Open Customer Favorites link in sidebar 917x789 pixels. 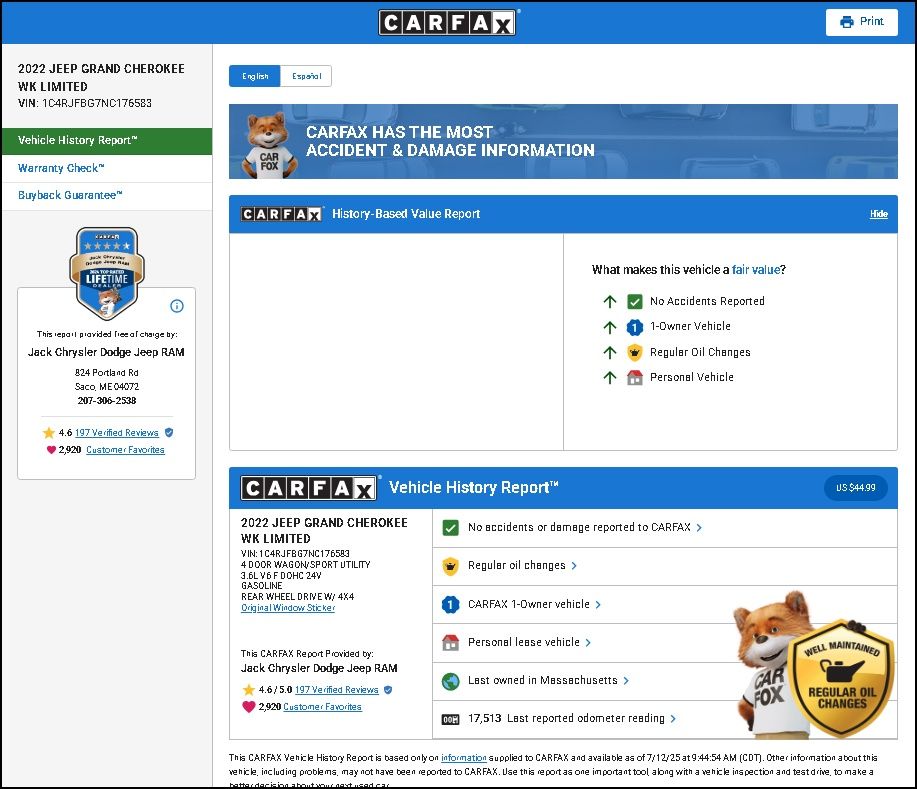point(125,450)
